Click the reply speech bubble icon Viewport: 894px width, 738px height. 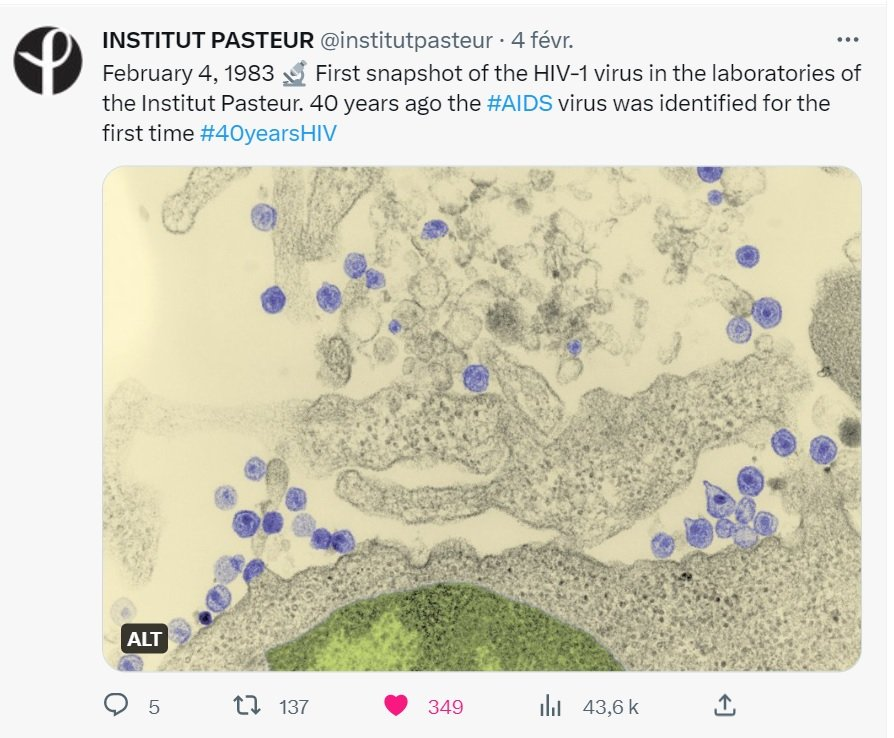(x=117, y=706)
